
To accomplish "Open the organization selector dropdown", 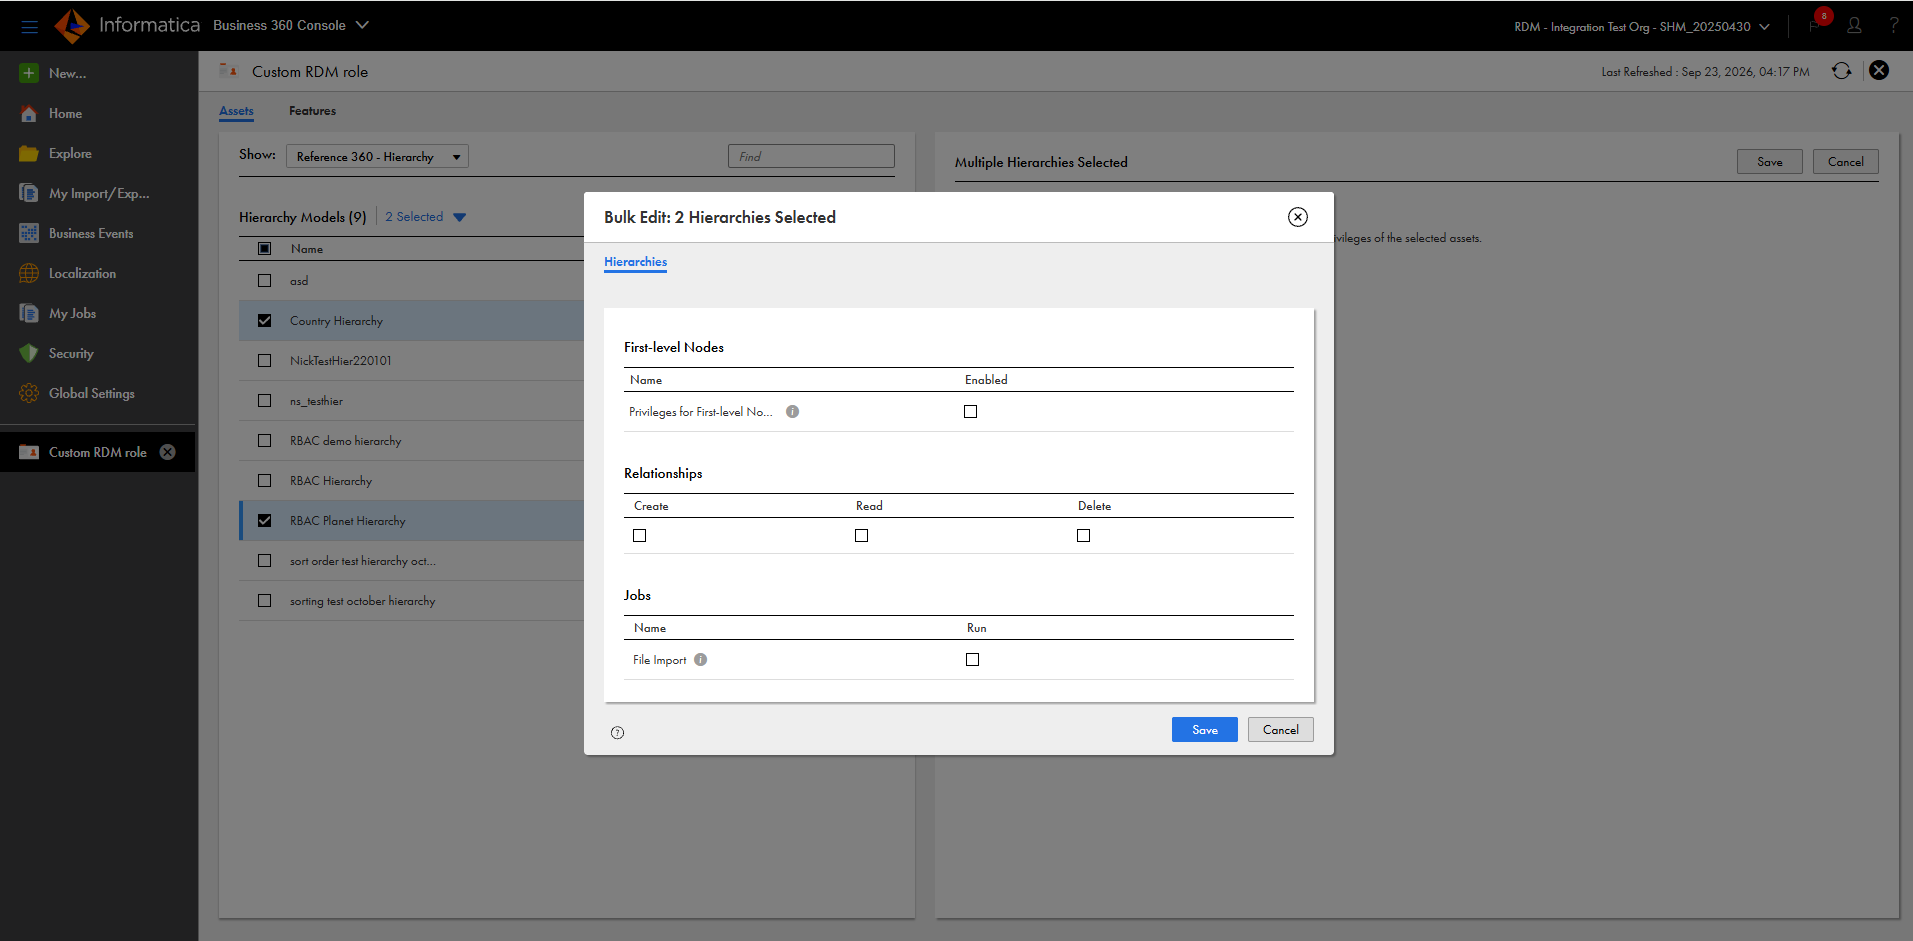I will [1642, 27].
